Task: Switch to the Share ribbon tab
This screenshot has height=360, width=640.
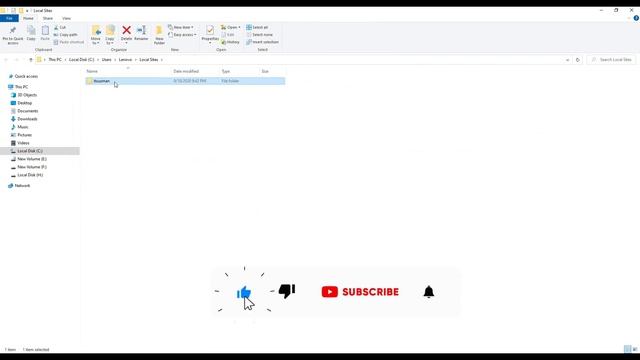Action: point(48,18)
